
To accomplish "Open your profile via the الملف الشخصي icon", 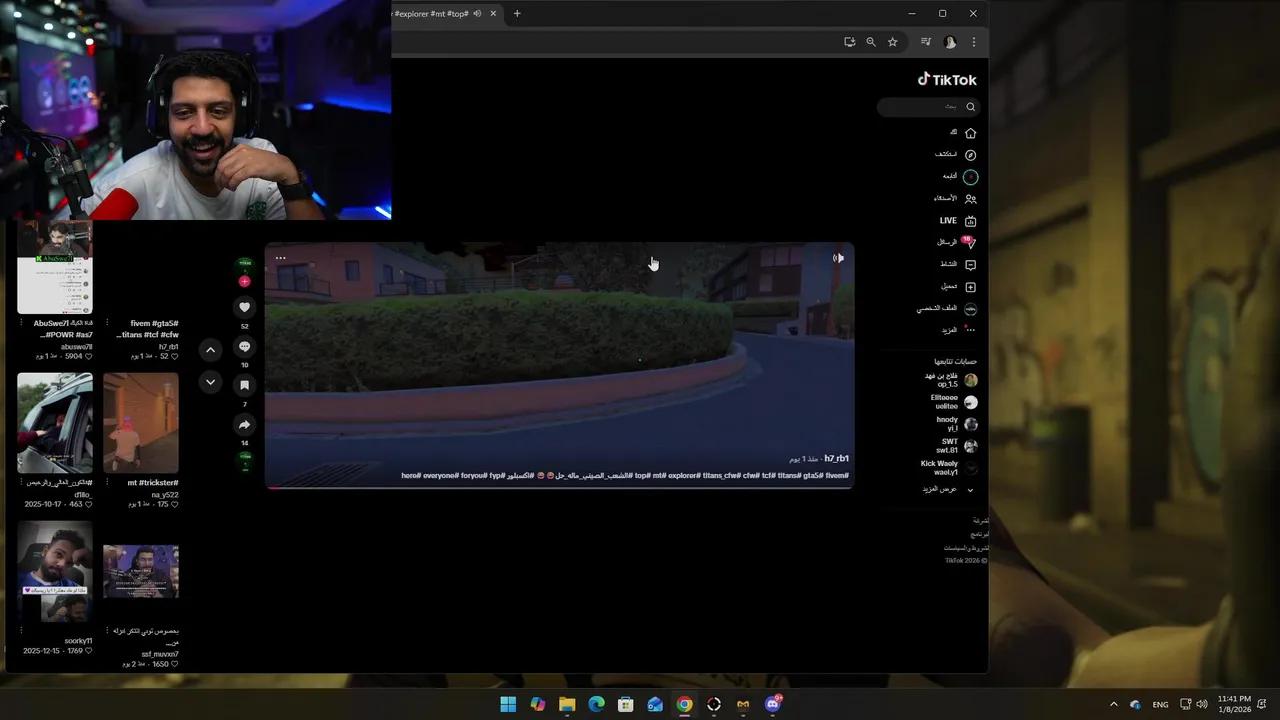I will [x=970, y=309].
